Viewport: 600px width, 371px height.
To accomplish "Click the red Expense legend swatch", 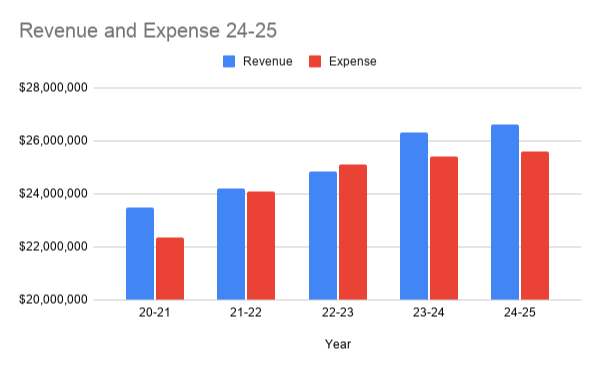I will pyautogui.click(x=315, y=62).
